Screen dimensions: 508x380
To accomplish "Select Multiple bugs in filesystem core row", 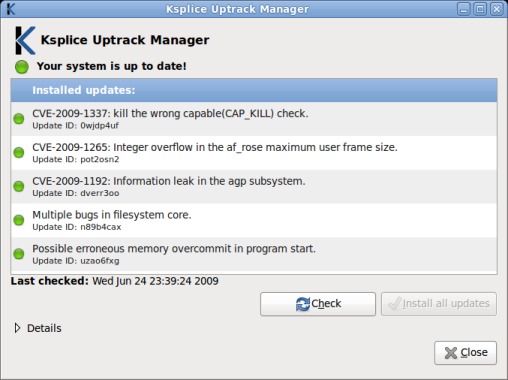I will (x=254, y=220).
